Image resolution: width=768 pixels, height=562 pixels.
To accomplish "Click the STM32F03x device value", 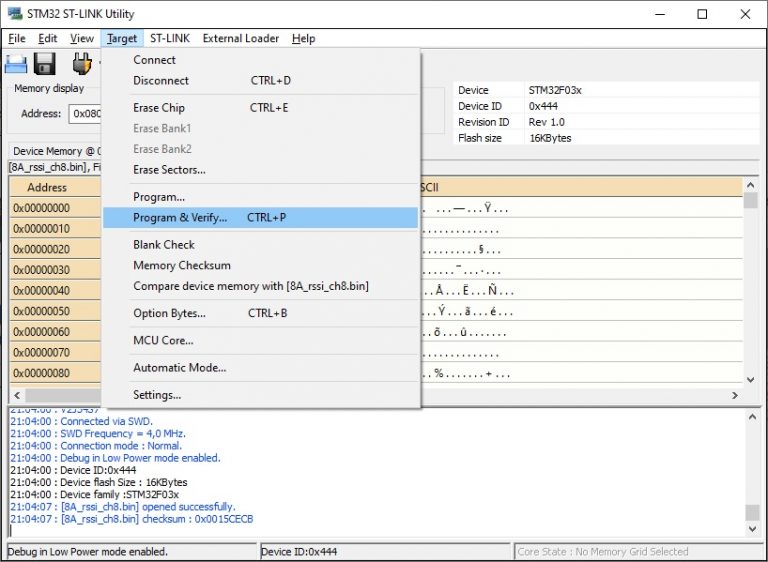I will [555, 90].
